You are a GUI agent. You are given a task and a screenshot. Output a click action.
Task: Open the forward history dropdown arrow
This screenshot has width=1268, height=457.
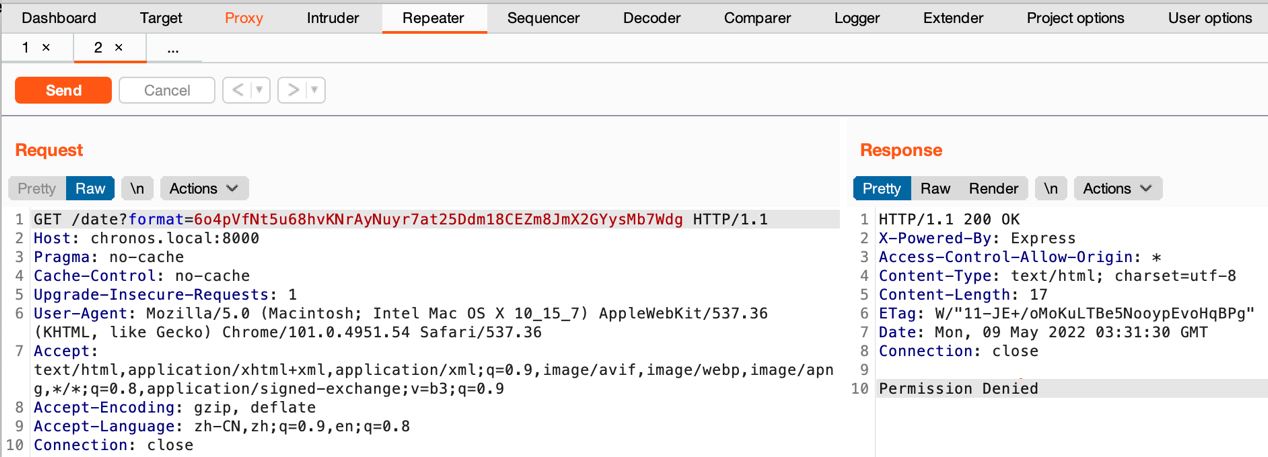(314, 90)
